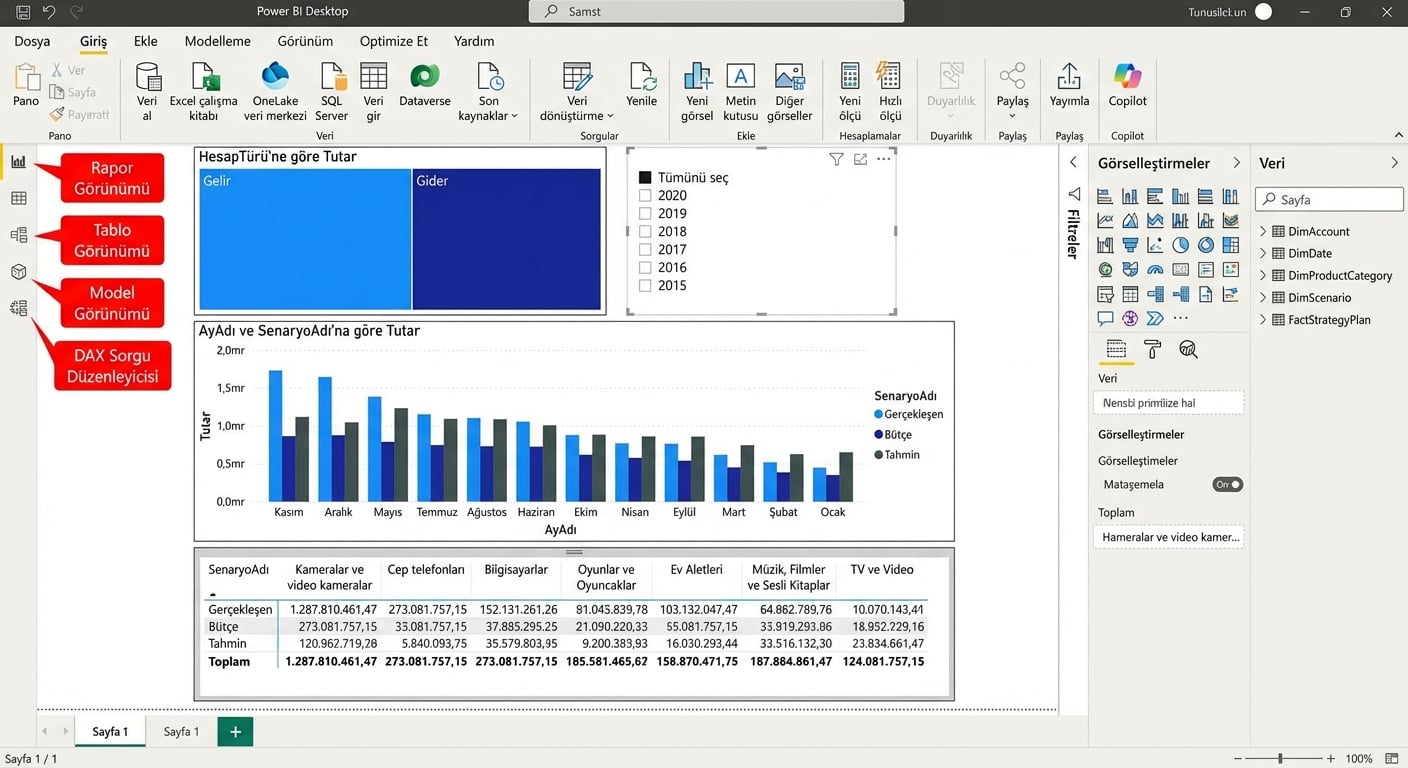The width and height of the screenshot is (1408, 768).
Task: Expand the FactStrategyPlan table
Action: 1263,320
